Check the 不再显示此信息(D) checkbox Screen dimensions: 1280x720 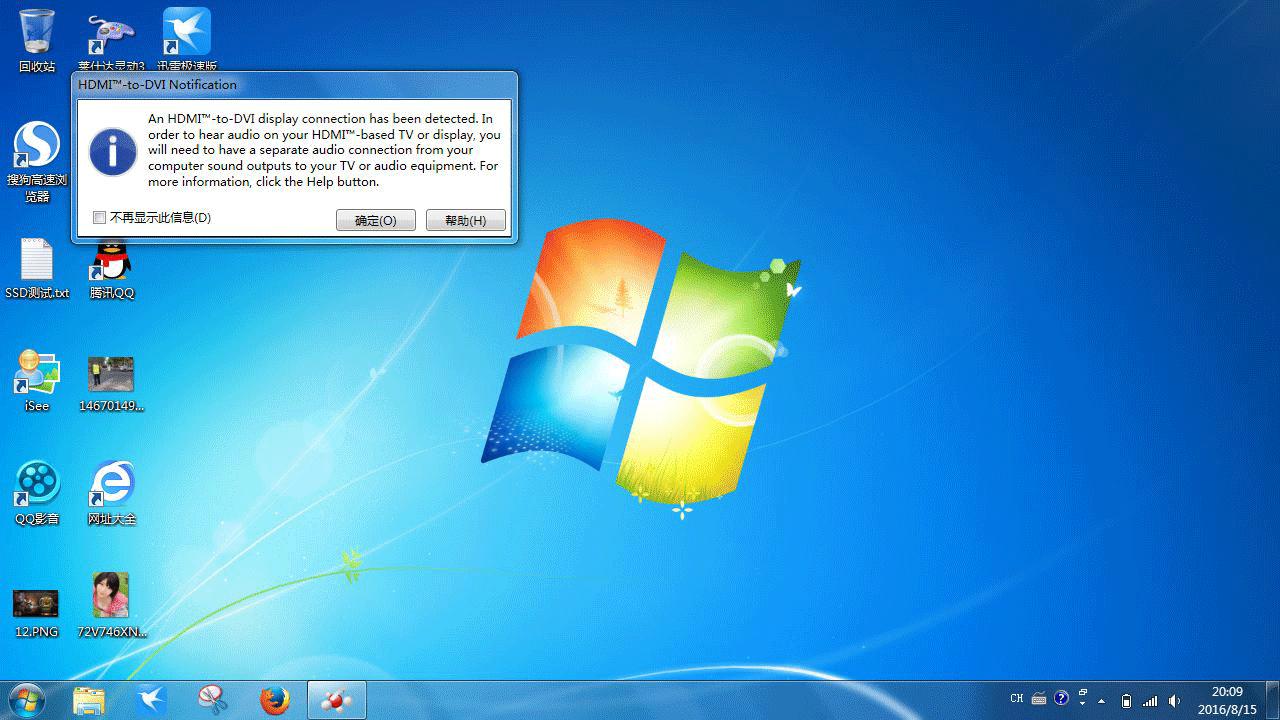99,218
